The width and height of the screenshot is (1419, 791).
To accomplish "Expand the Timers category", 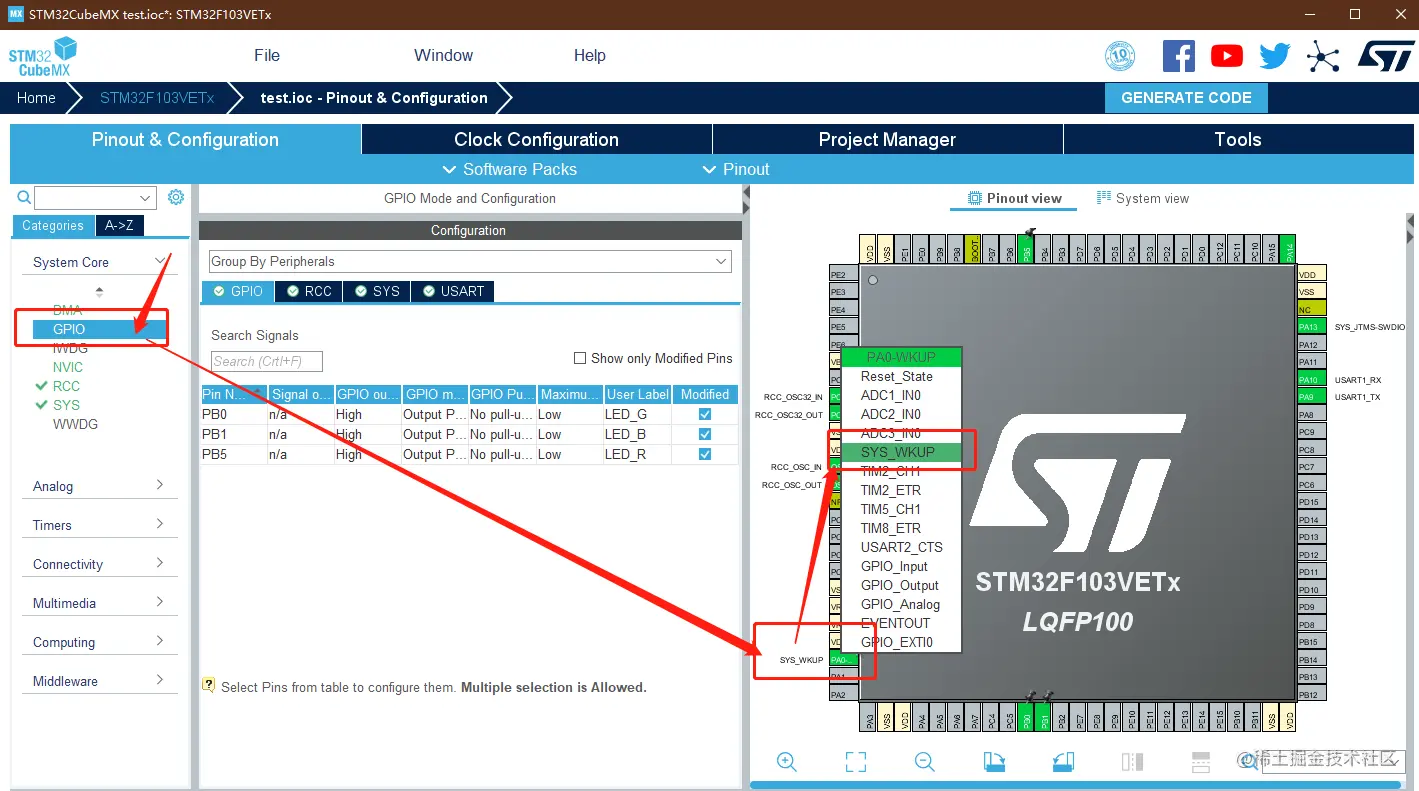I will coord(99,525).
